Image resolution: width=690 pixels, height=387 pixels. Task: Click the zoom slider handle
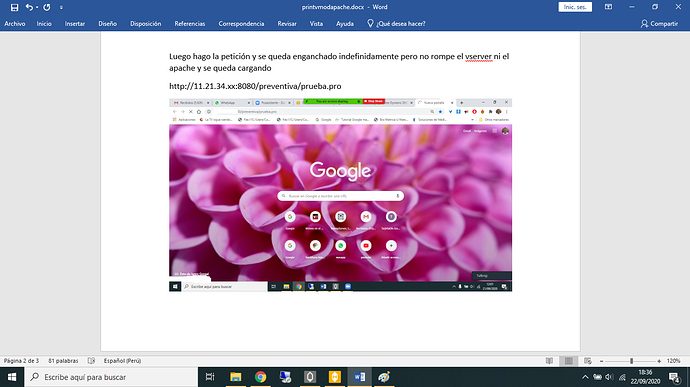click(x=631, y=361)
